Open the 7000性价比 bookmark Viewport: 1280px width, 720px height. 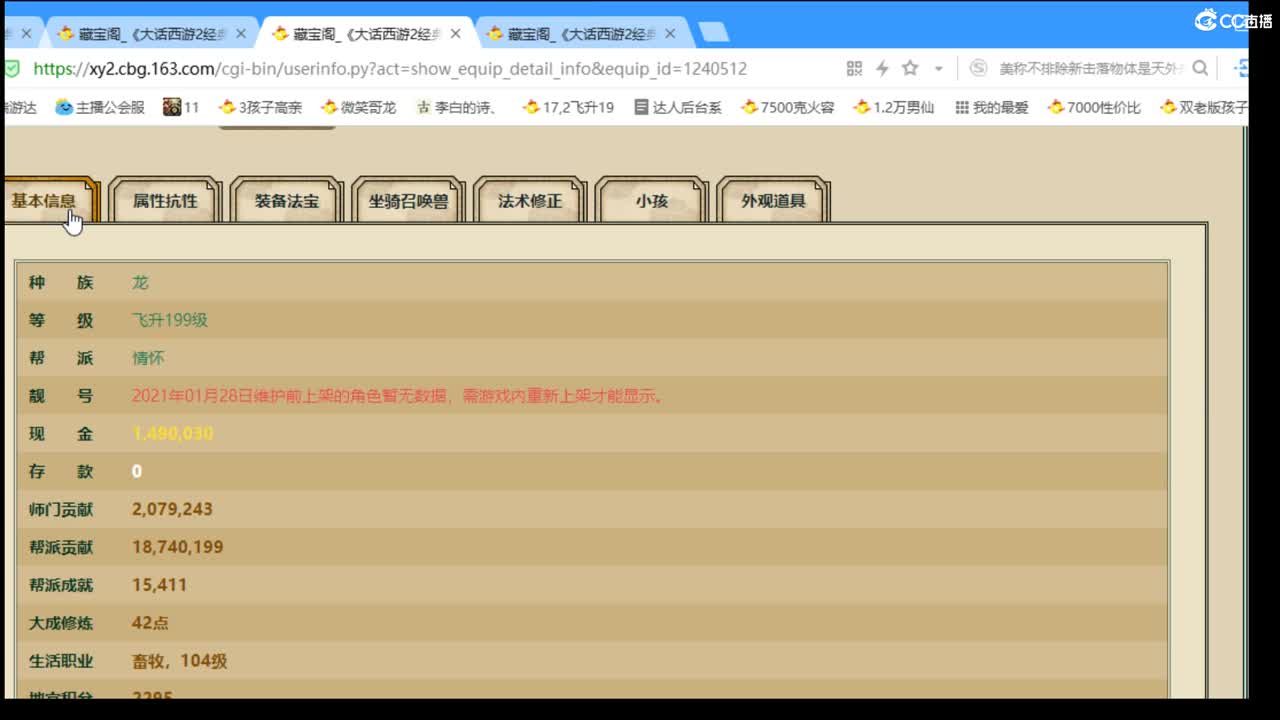coord(1094,107)
